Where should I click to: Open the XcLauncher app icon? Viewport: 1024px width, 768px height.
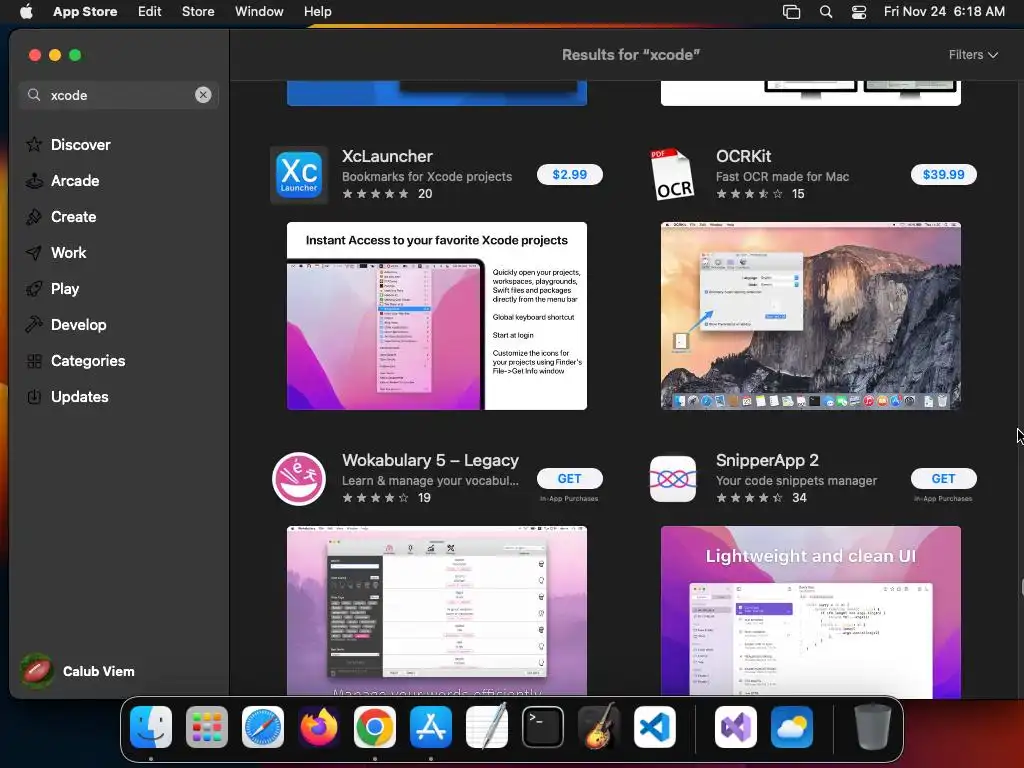point(298,174)
